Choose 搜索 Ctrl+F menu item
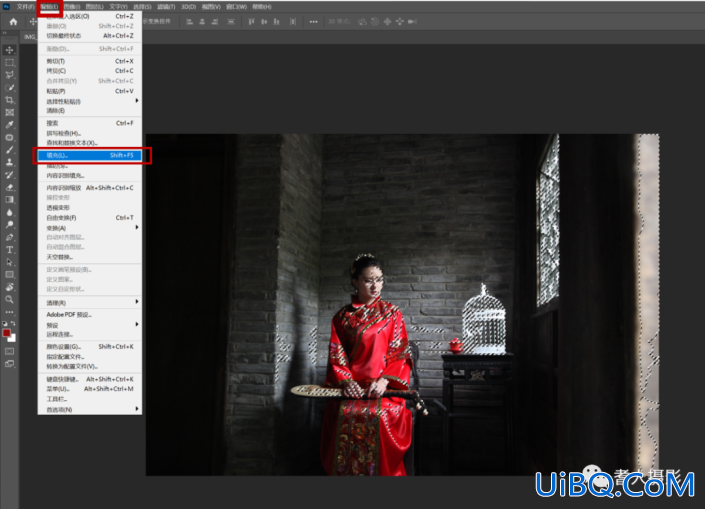The width and height of the screenshot is (705, 509). pos(89,123)
